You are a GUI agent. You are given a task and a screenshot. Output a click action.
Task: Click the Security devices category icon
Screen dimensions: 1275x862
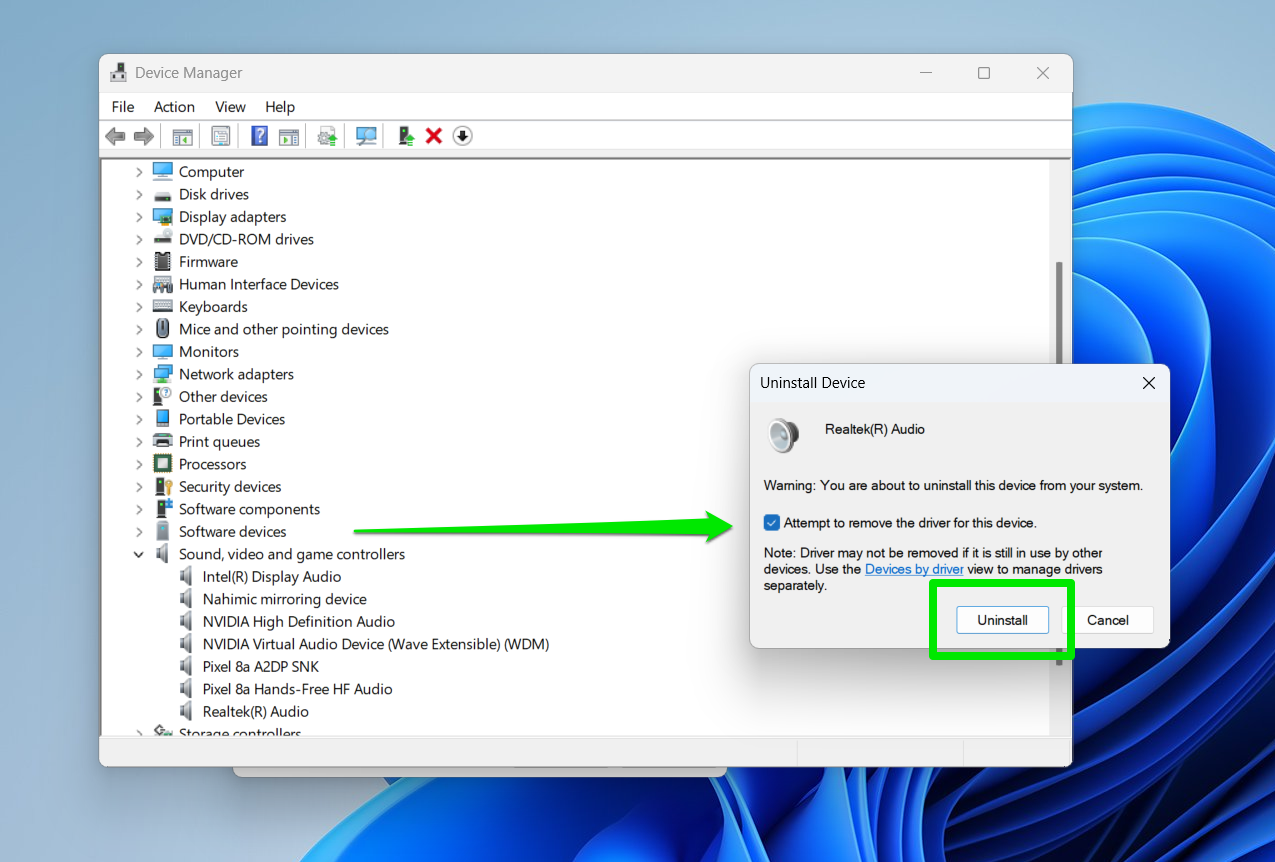[162, 487]
